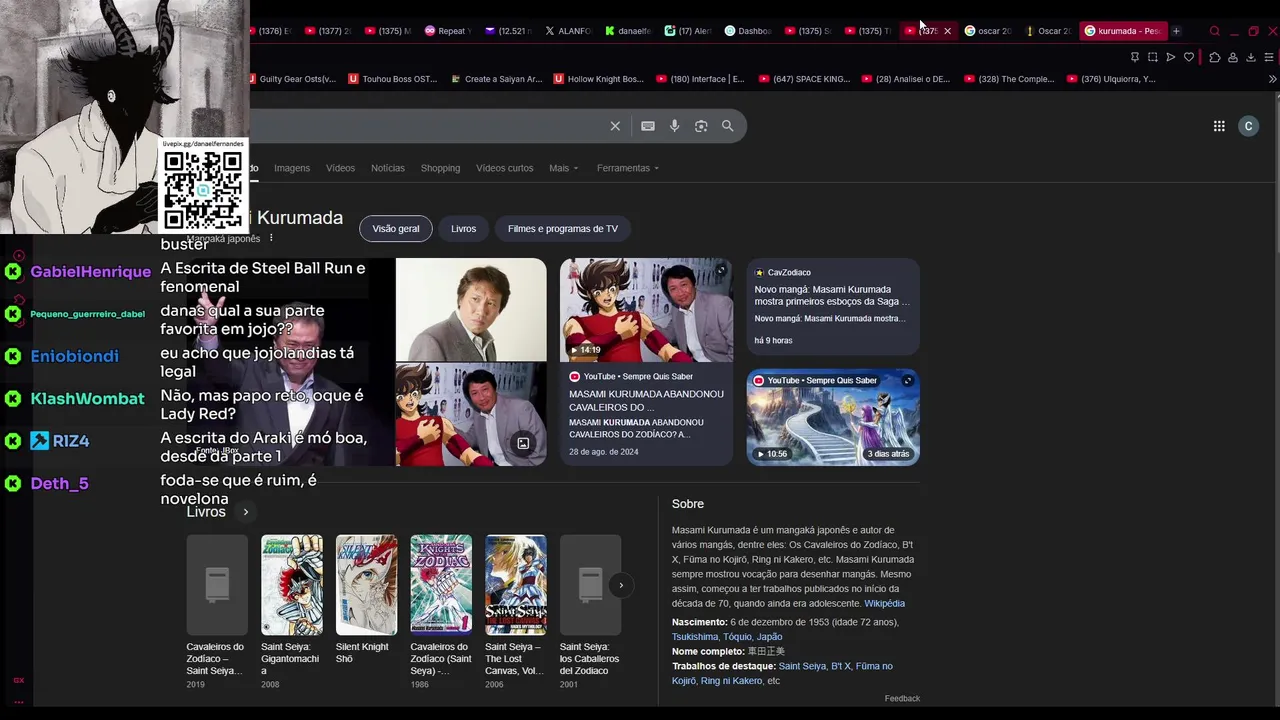Show hidden bookmarks with the double chevron

[x=1272, y=79]
